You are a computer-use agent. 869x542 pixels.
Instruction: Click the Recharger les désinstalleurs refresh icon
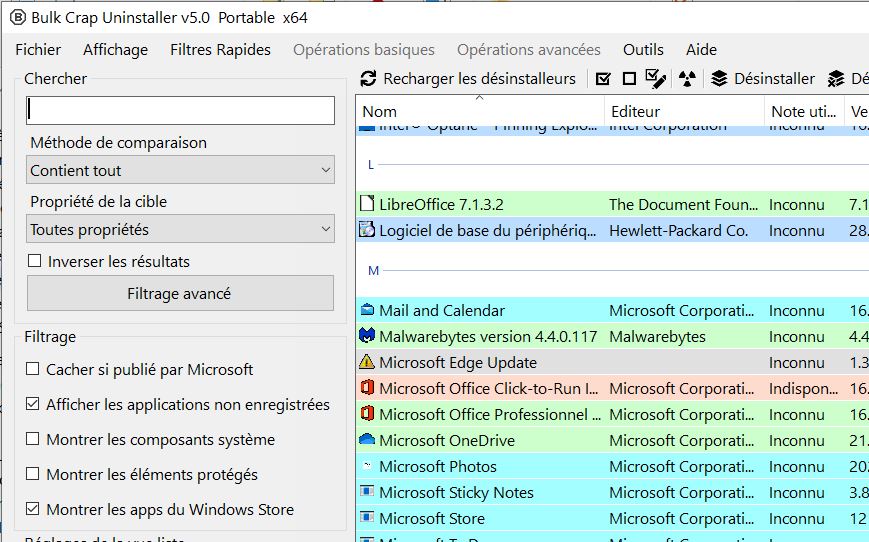click(368, 79)
